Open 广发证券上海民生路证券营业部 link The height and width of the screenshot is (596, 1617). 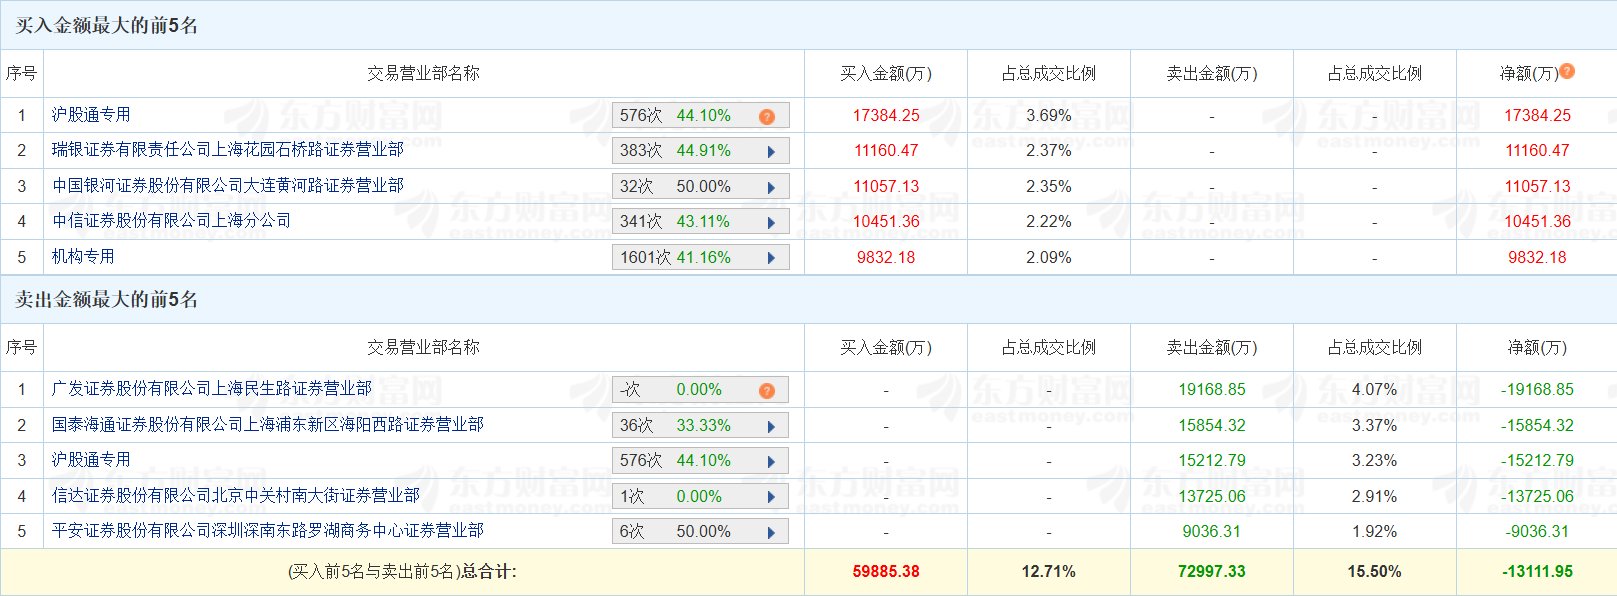212,389
